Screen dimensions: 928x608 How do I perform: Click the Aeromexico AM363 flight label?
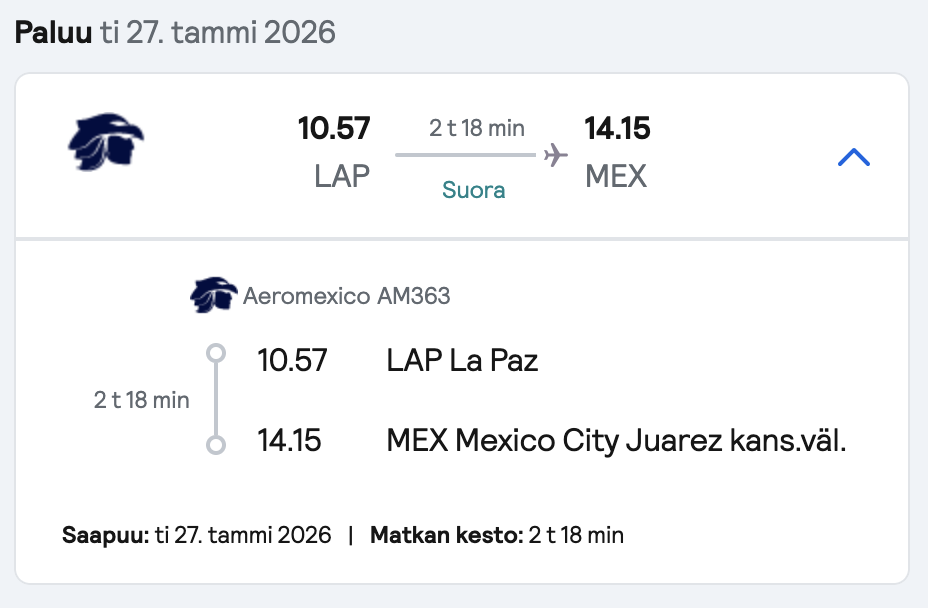347,295
